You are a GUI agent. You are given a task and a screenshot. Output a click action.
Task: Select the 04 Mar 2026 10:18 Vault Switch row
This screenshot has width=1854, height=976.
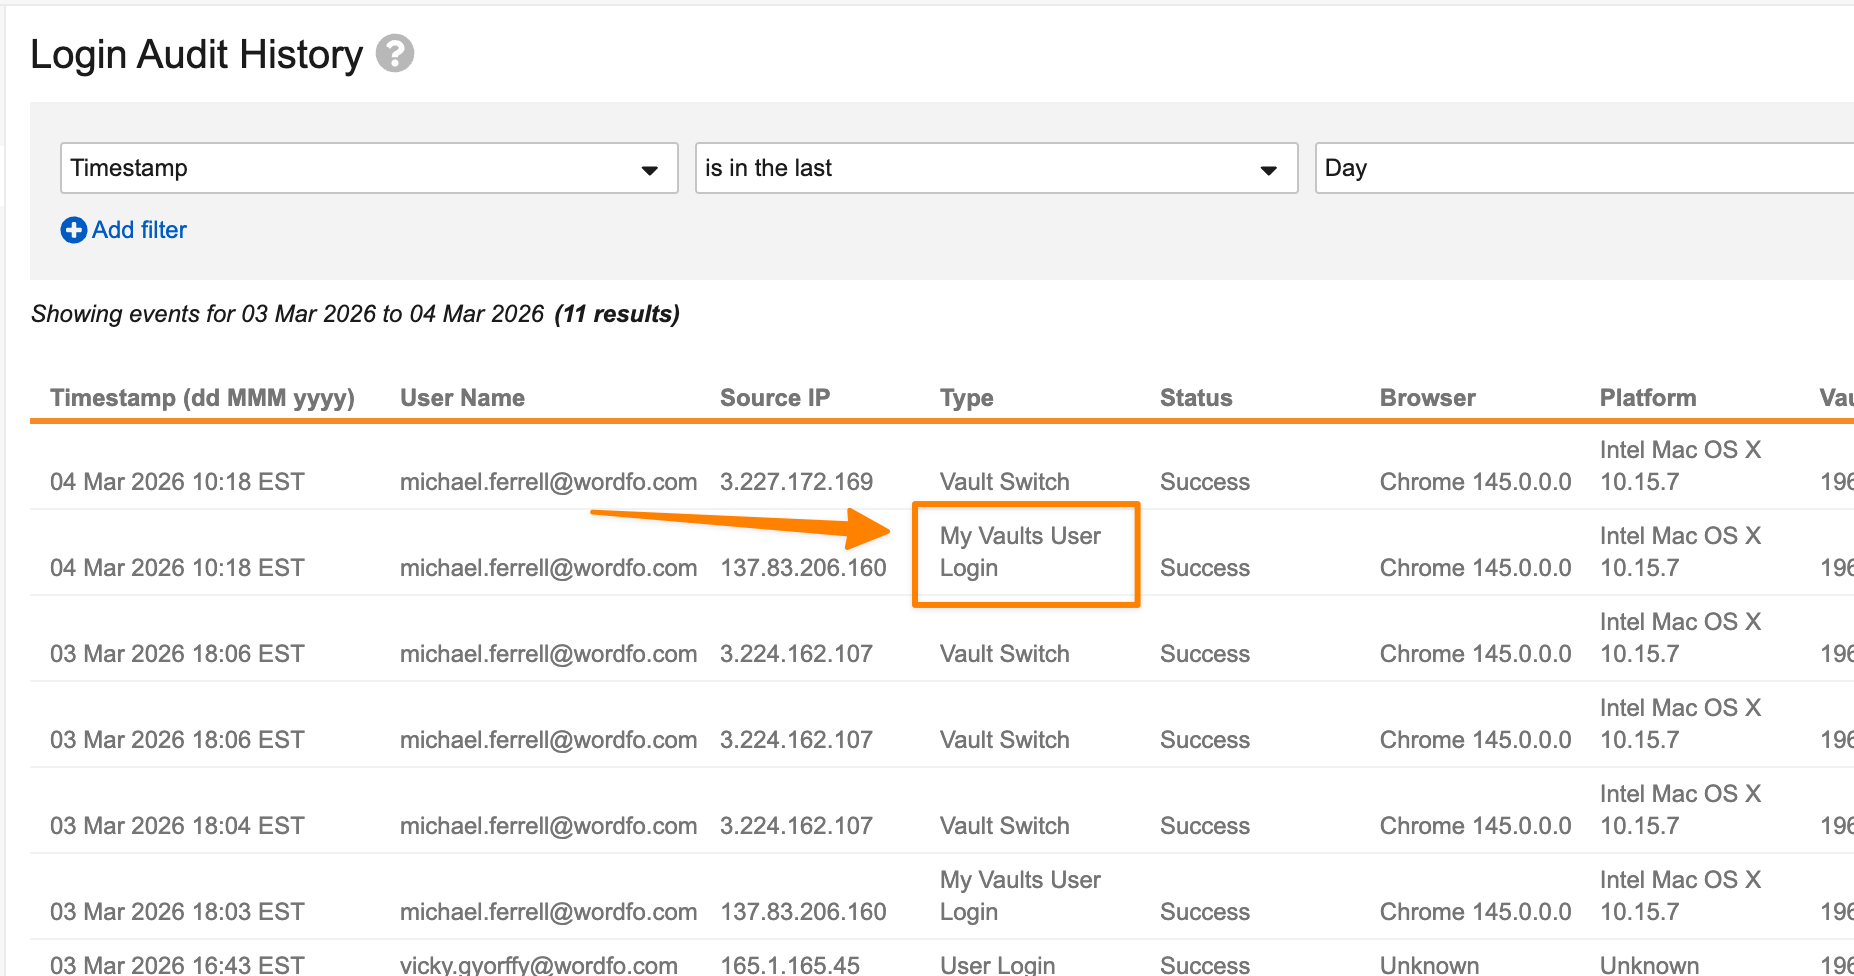1004,482
